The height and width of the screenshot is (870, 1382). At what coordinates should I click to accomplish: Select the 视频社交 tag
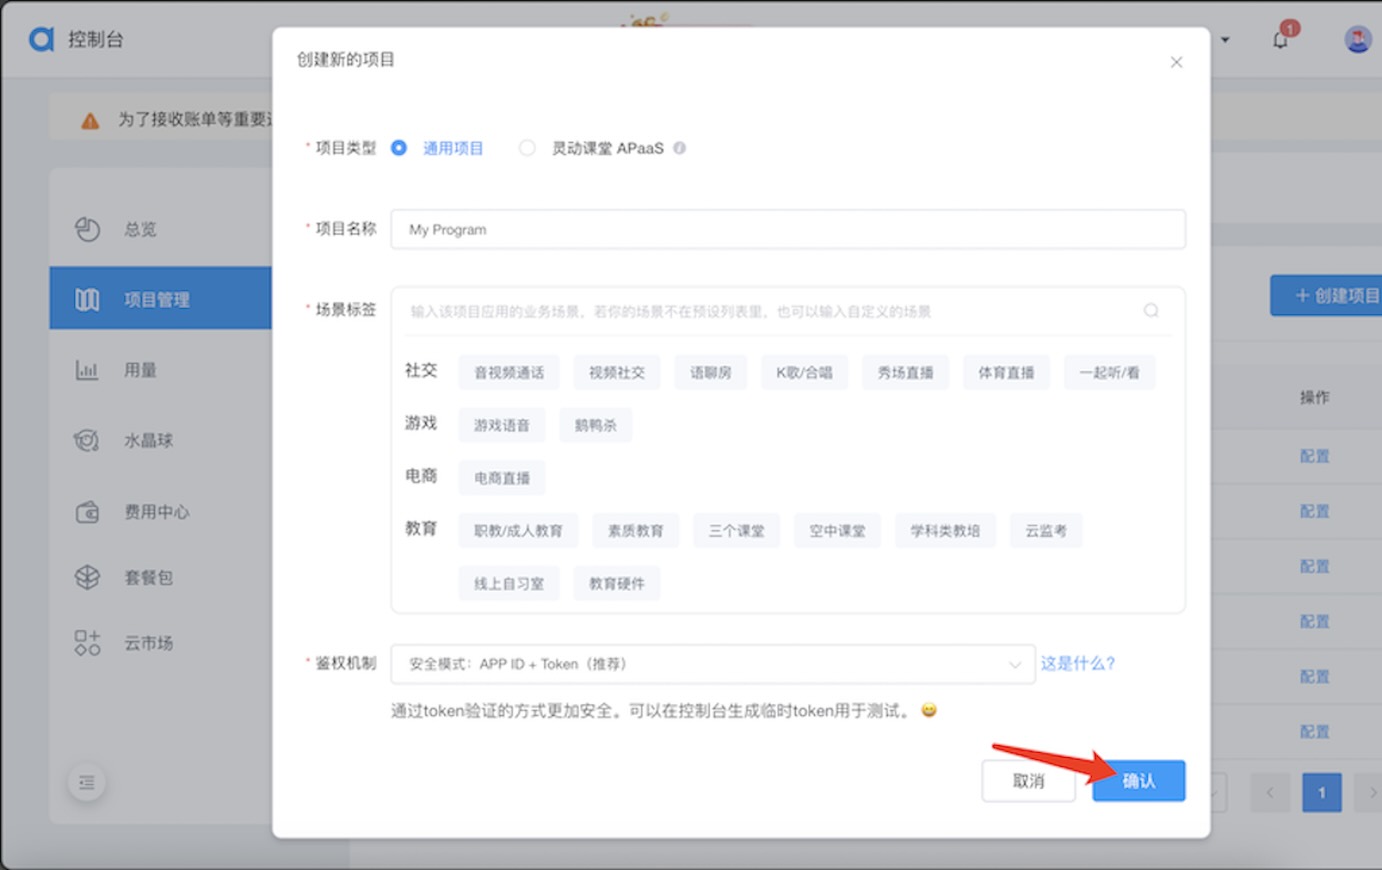point(617,372)
